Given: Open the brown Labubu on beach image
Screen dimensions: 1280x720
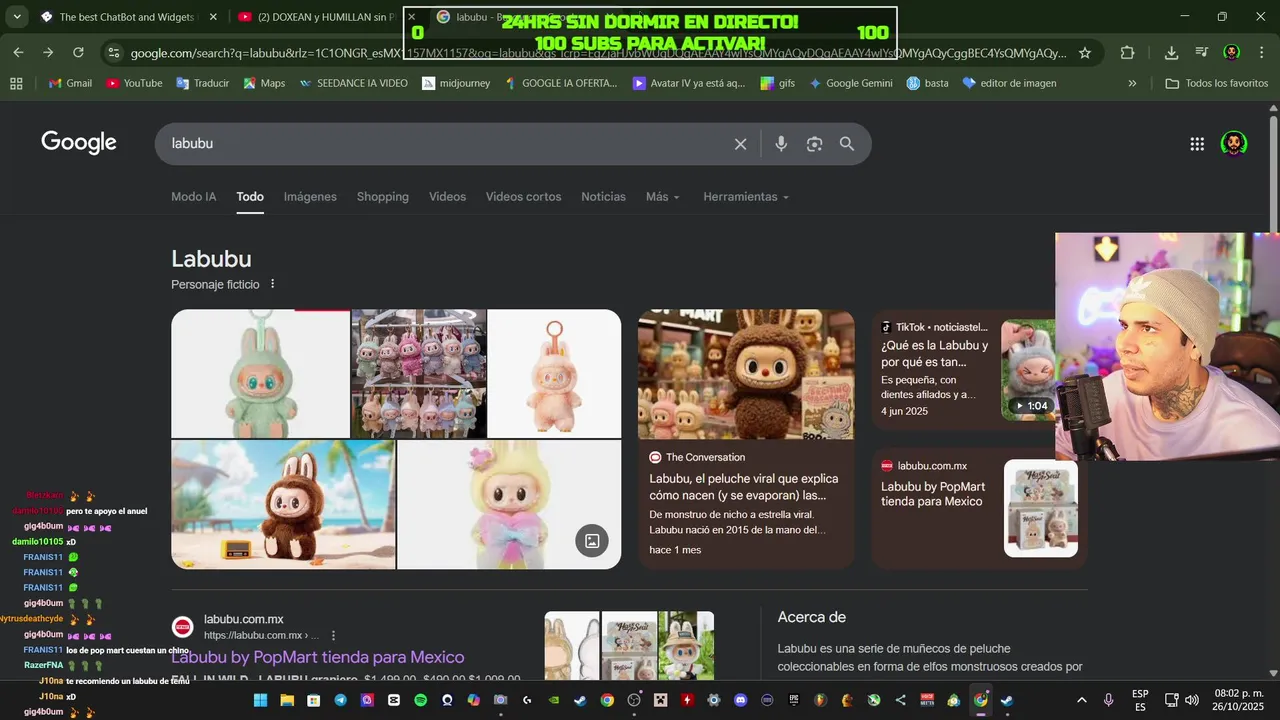Looking at the screenshot, I should [283, 505].
